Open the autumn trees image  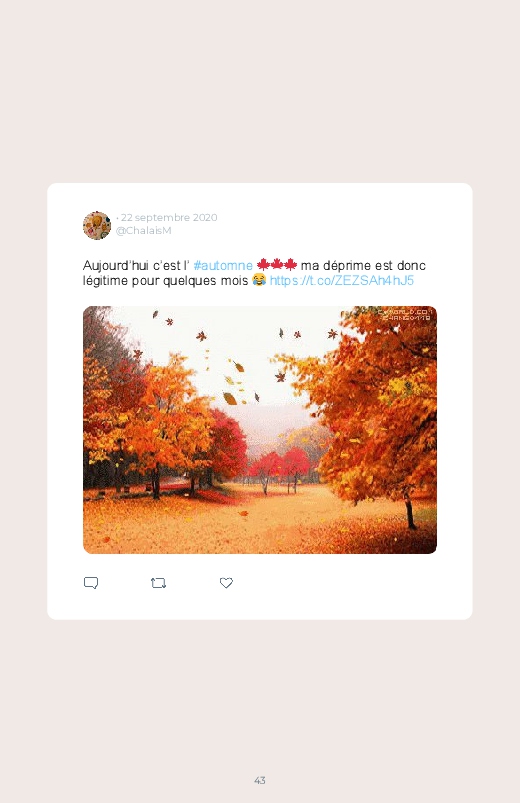point(260,430)
